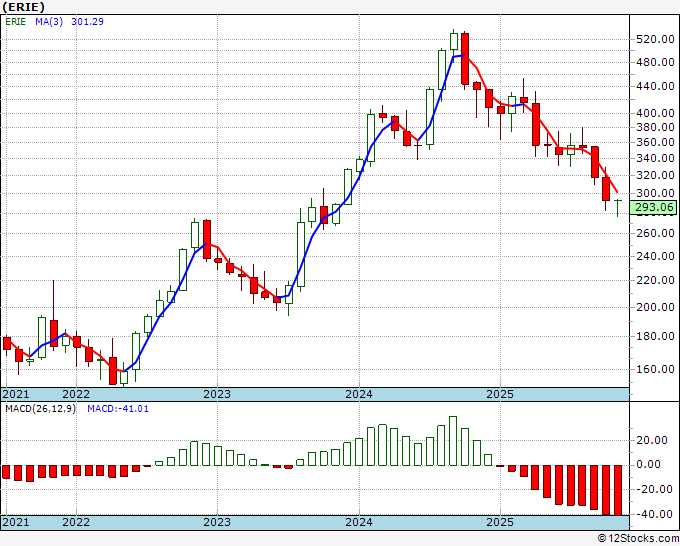
Task: Select 2024 on the price chart time axis
Action: pos(359,394)
